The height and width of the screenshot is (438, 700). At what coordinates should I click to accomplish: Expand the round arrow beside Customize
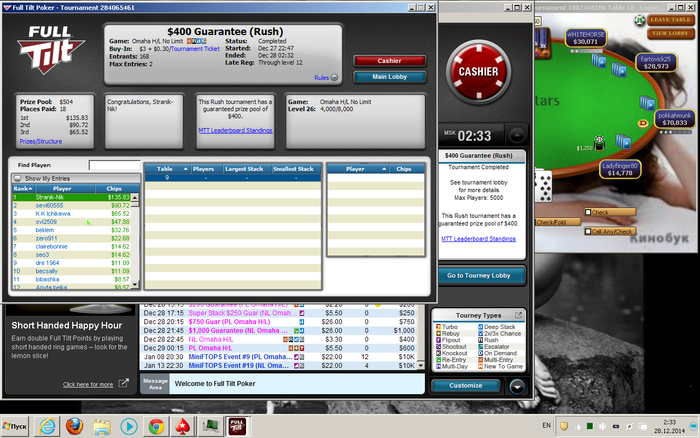click(x=517, y=387)
